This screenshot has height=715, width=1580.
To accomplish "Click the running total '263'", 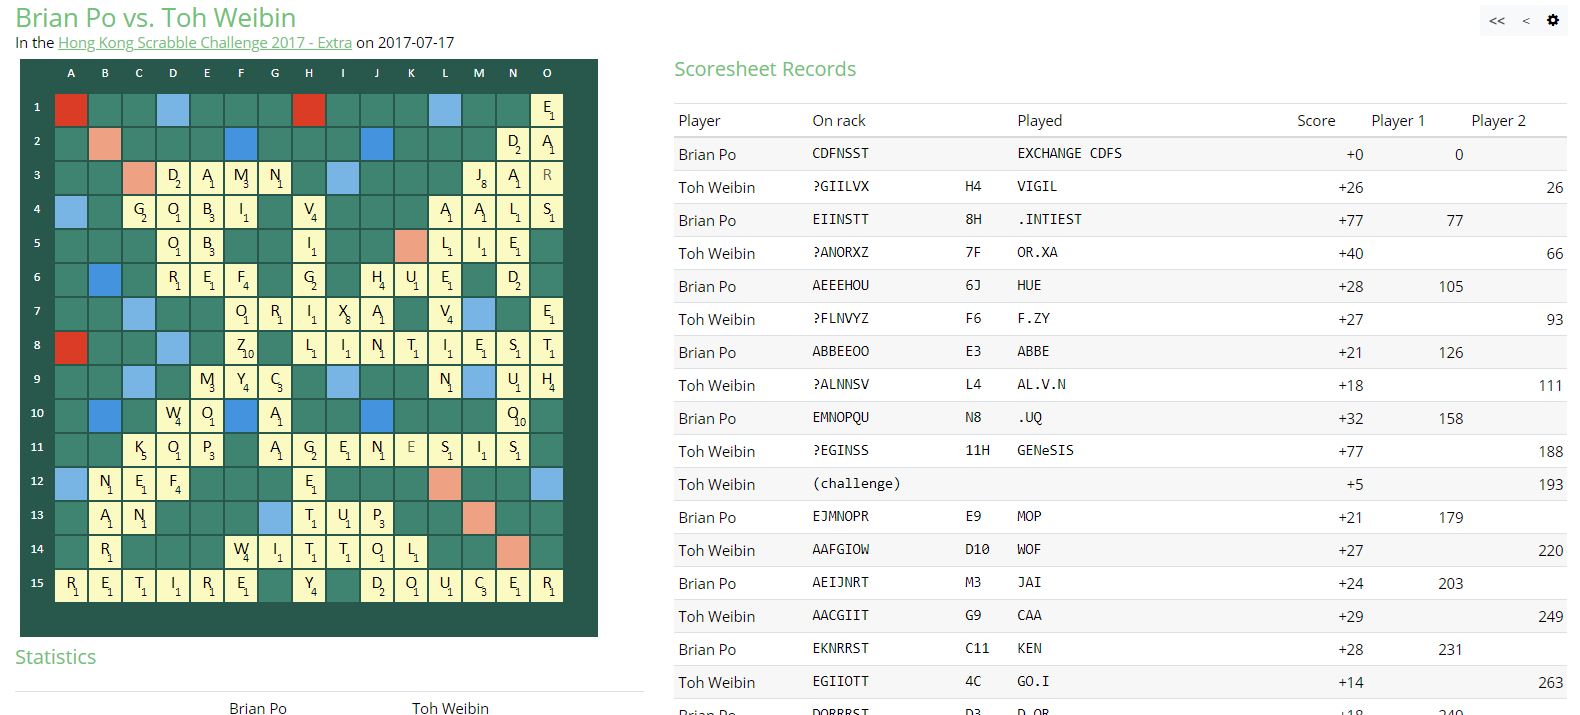I will tap(1550, 682).
